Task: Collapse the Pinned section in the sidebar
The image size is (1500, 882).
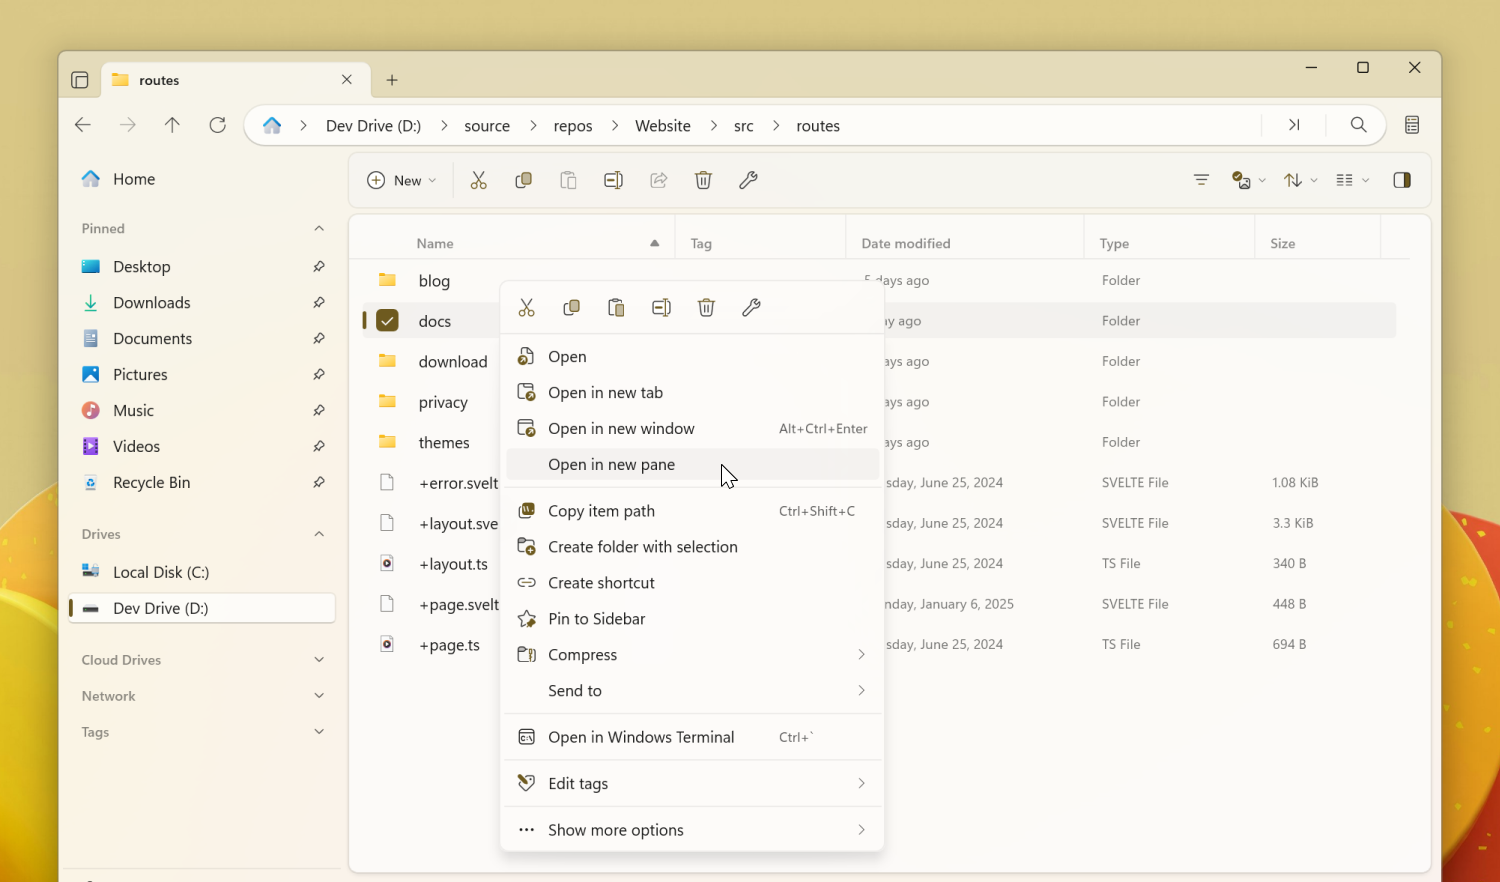Action: [x=318, y=228]
